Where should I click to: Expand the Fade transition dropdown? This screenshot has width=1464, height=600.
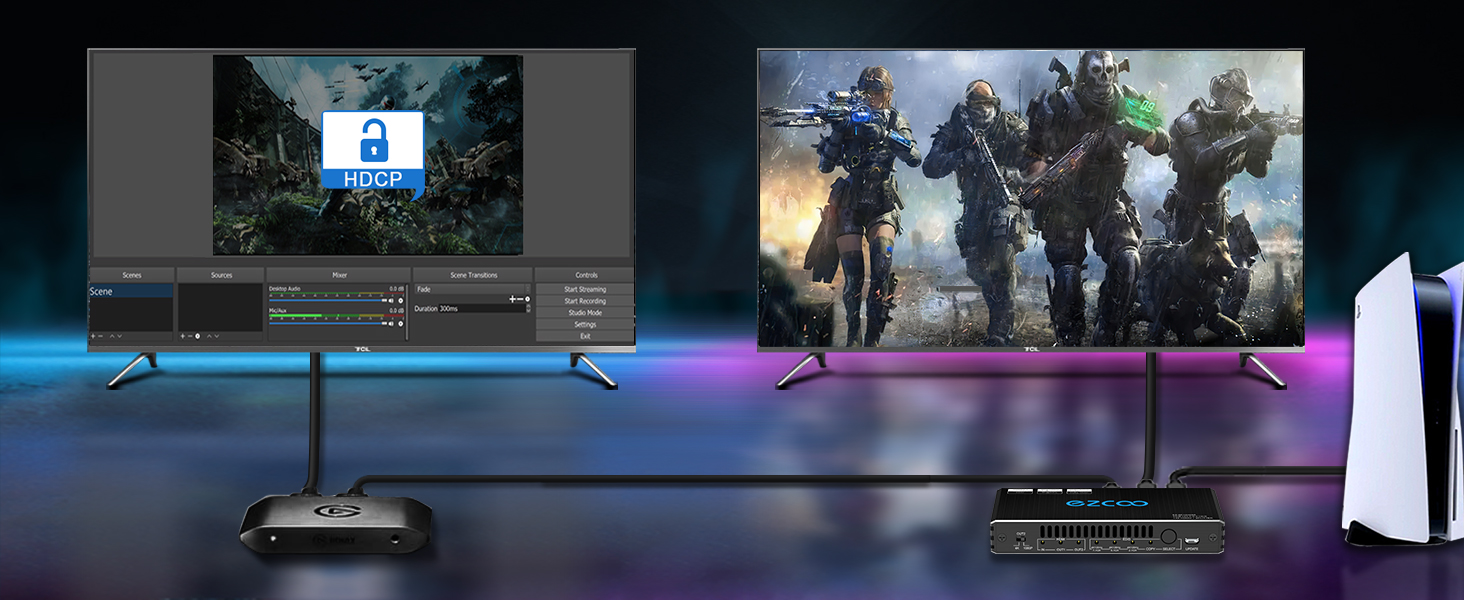click(x=527, y=289)
